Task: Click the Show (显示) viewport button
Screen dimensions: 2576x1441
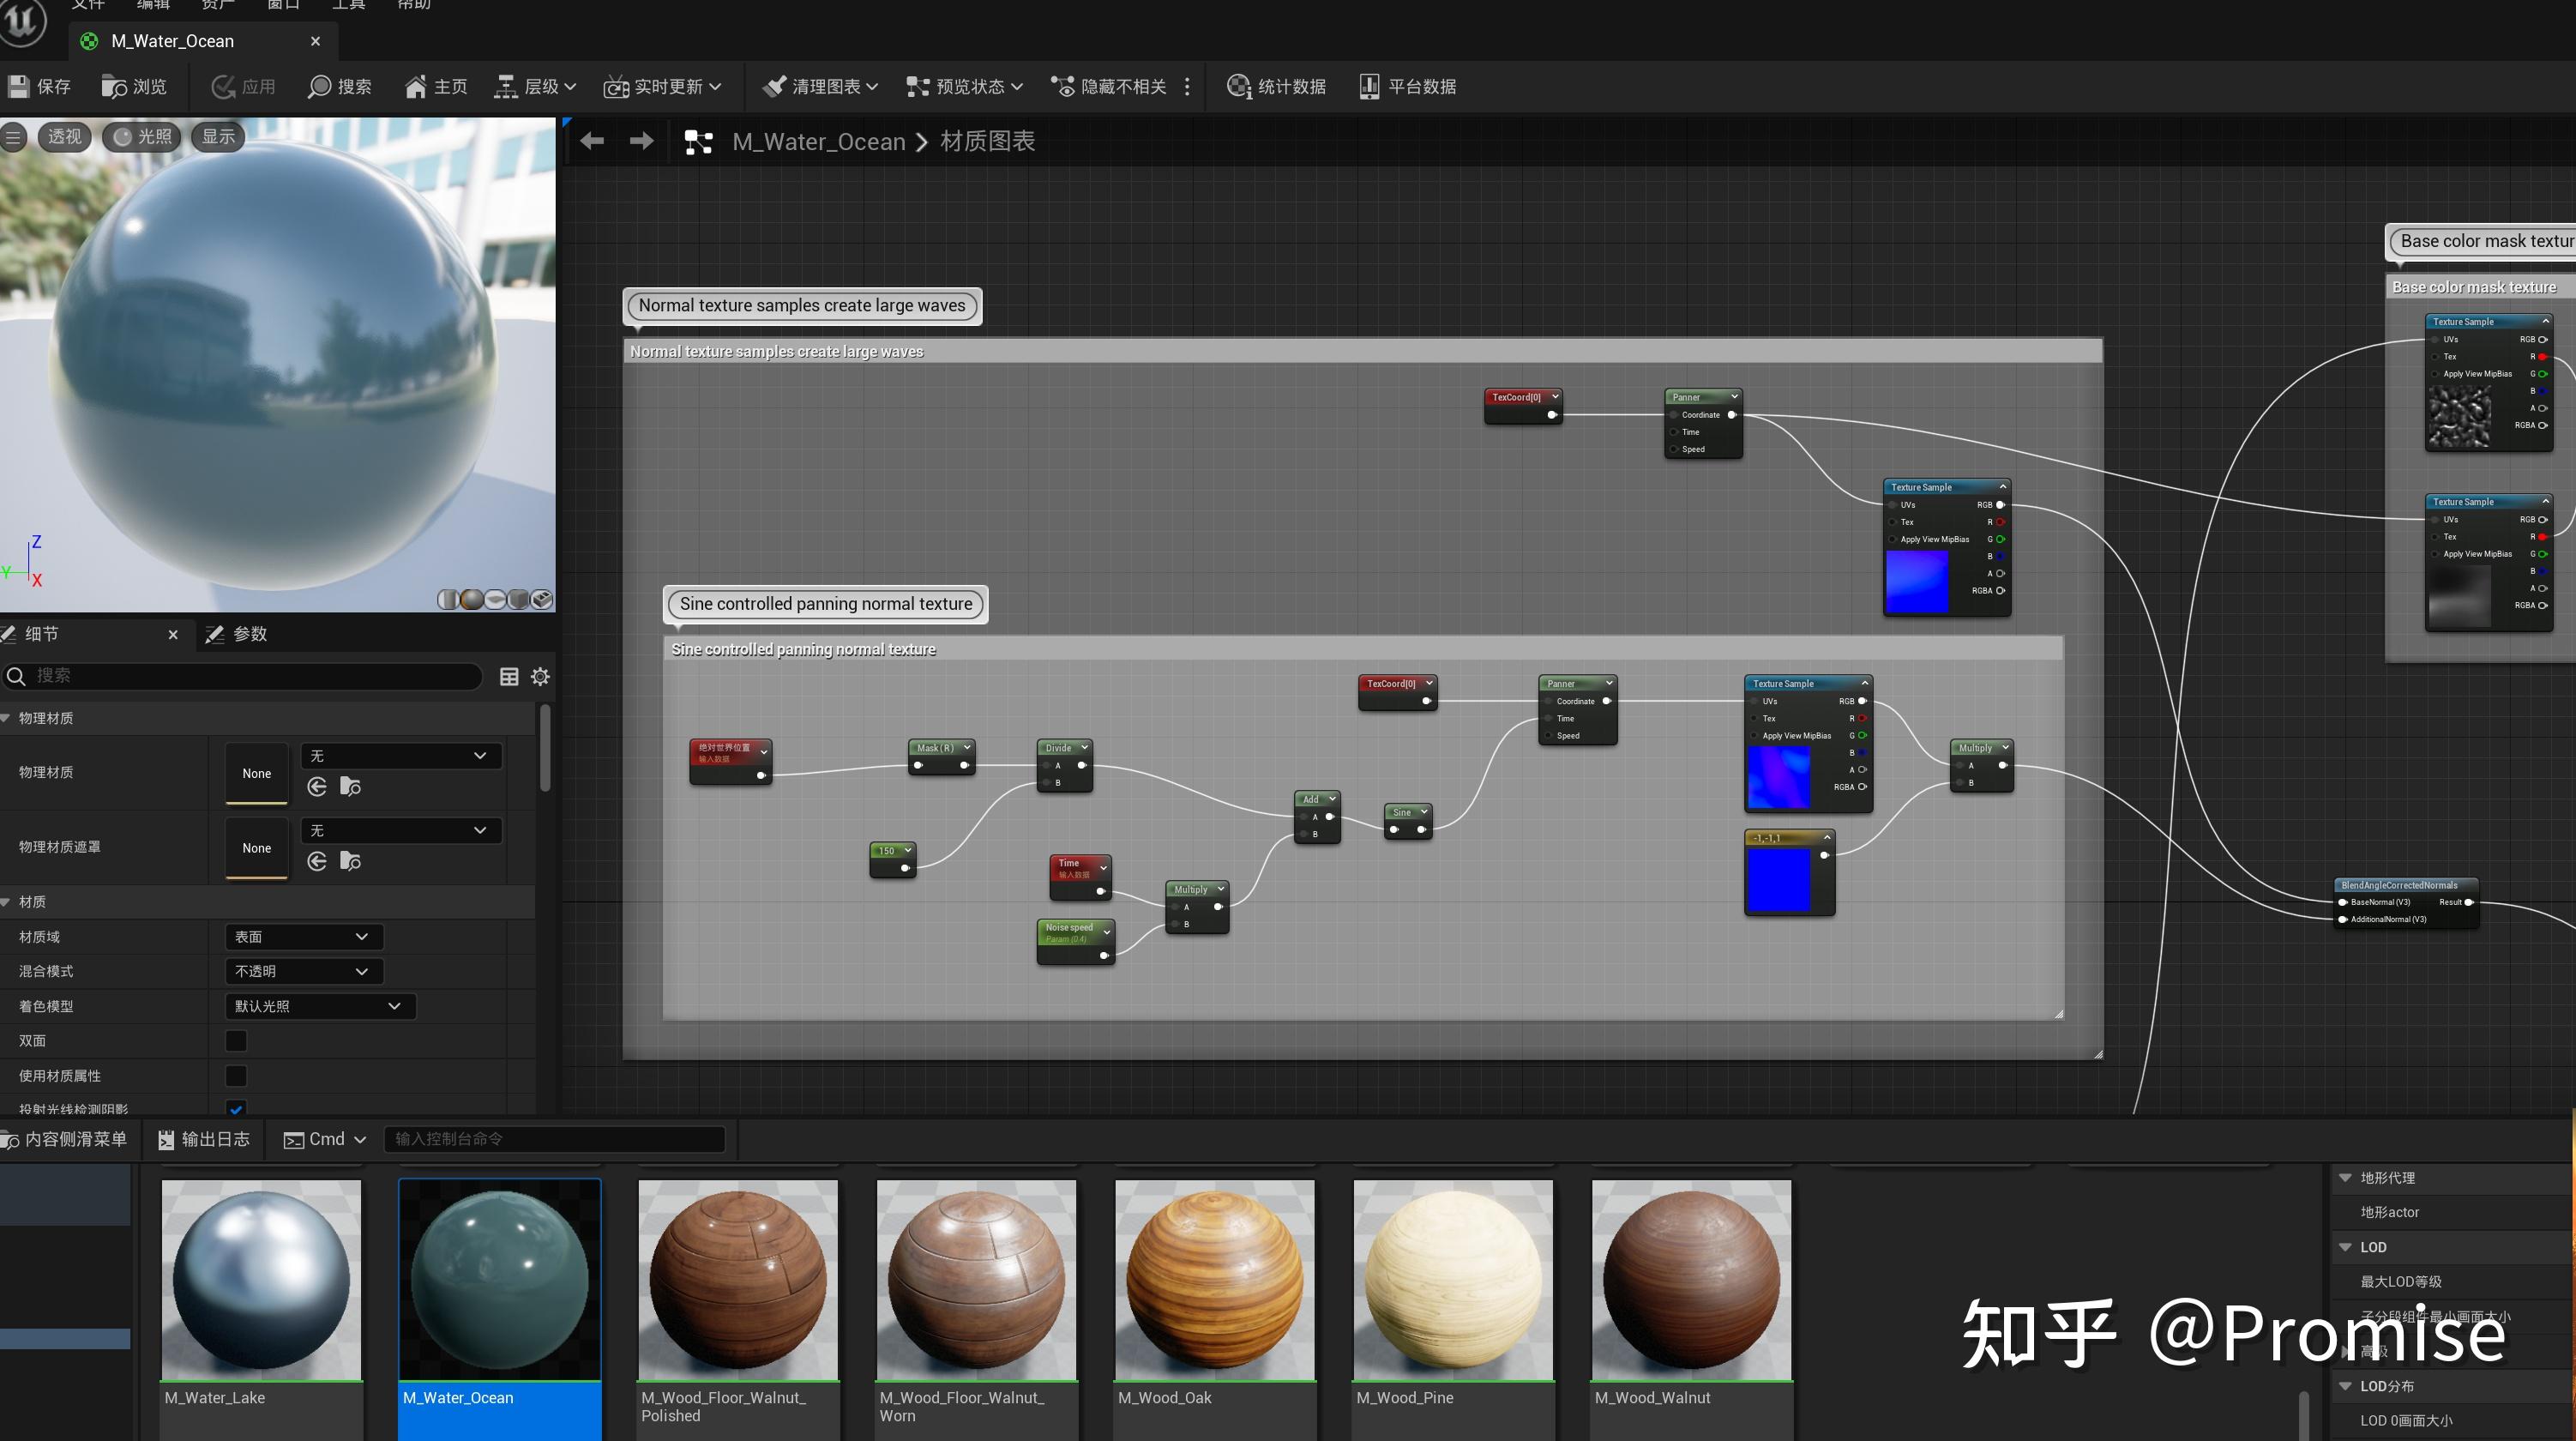Action: pyautogui.click(x=218, y=137)
